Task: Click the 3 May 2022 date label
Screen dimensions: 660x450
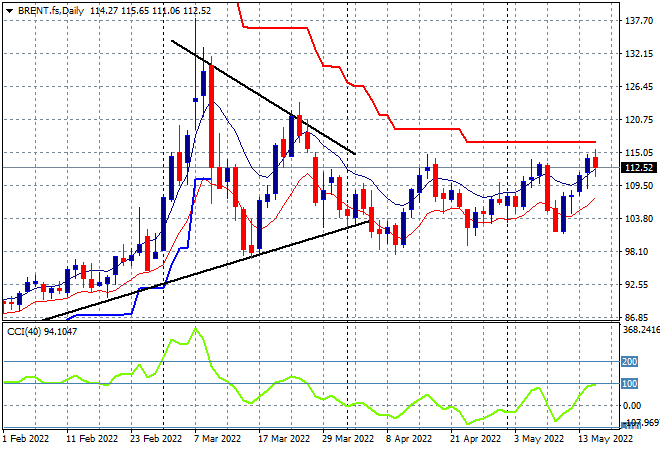Action: point(539,439)
